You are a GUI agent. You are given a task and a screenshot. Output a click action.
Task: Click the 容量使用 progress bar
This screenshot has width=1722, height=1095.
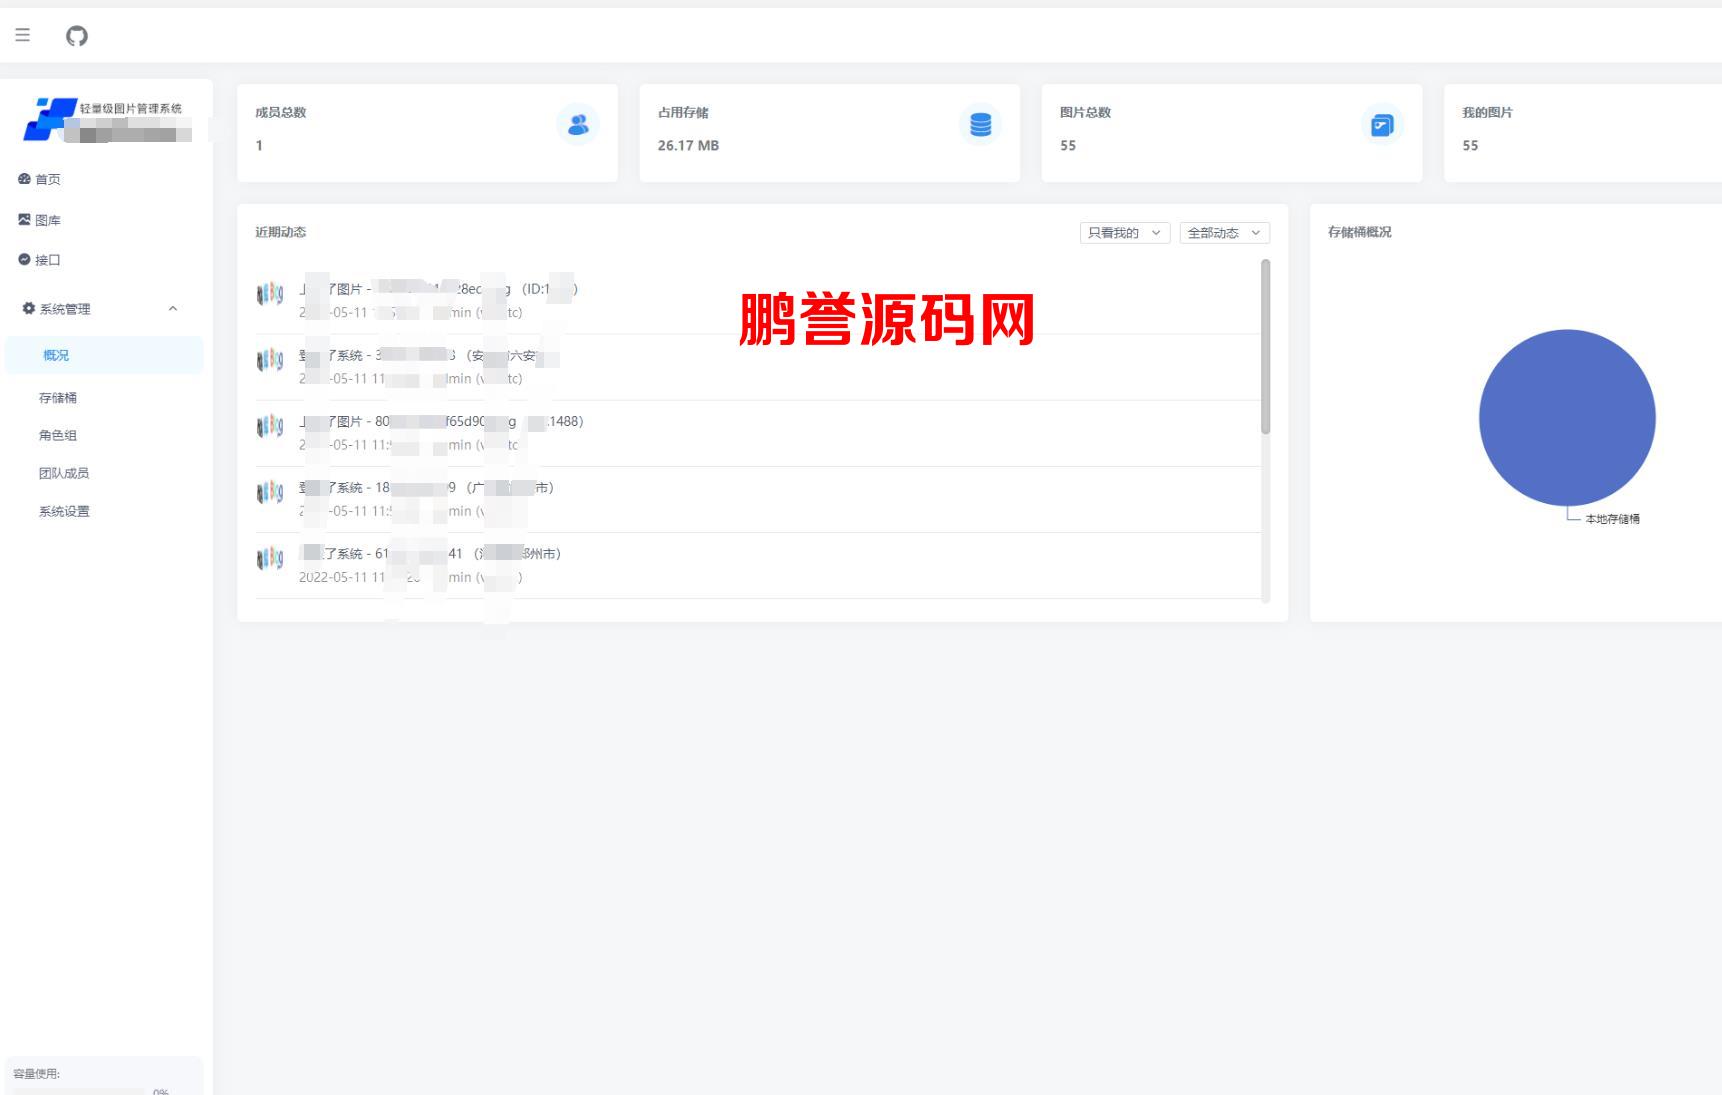tap(80, 1091)
